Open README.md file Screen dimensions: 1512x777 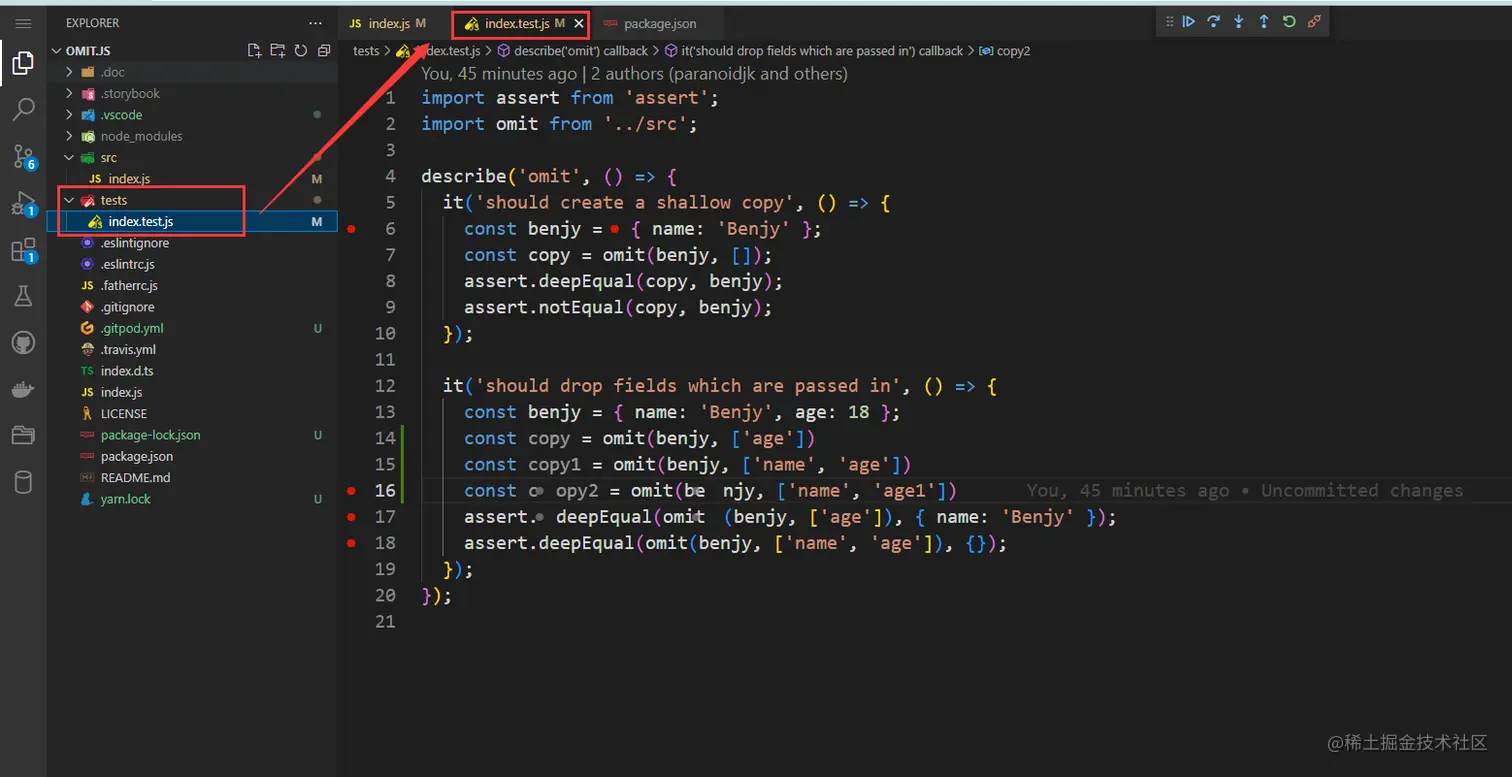pyautogui.click(x=193, y=478)
